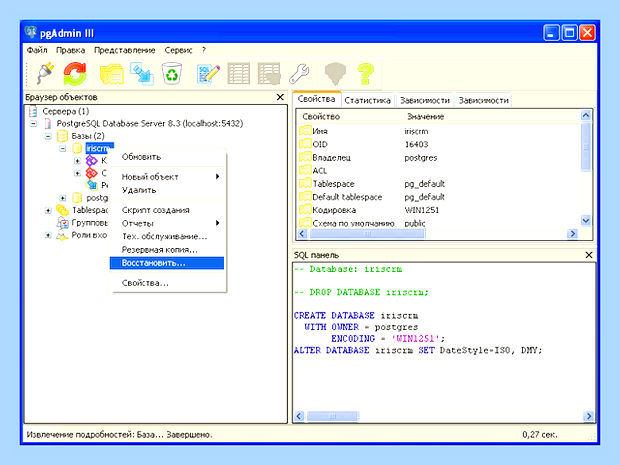Screen dimensions: 620x465
Task: Click the Свойство column header
Action: point(321,117)
